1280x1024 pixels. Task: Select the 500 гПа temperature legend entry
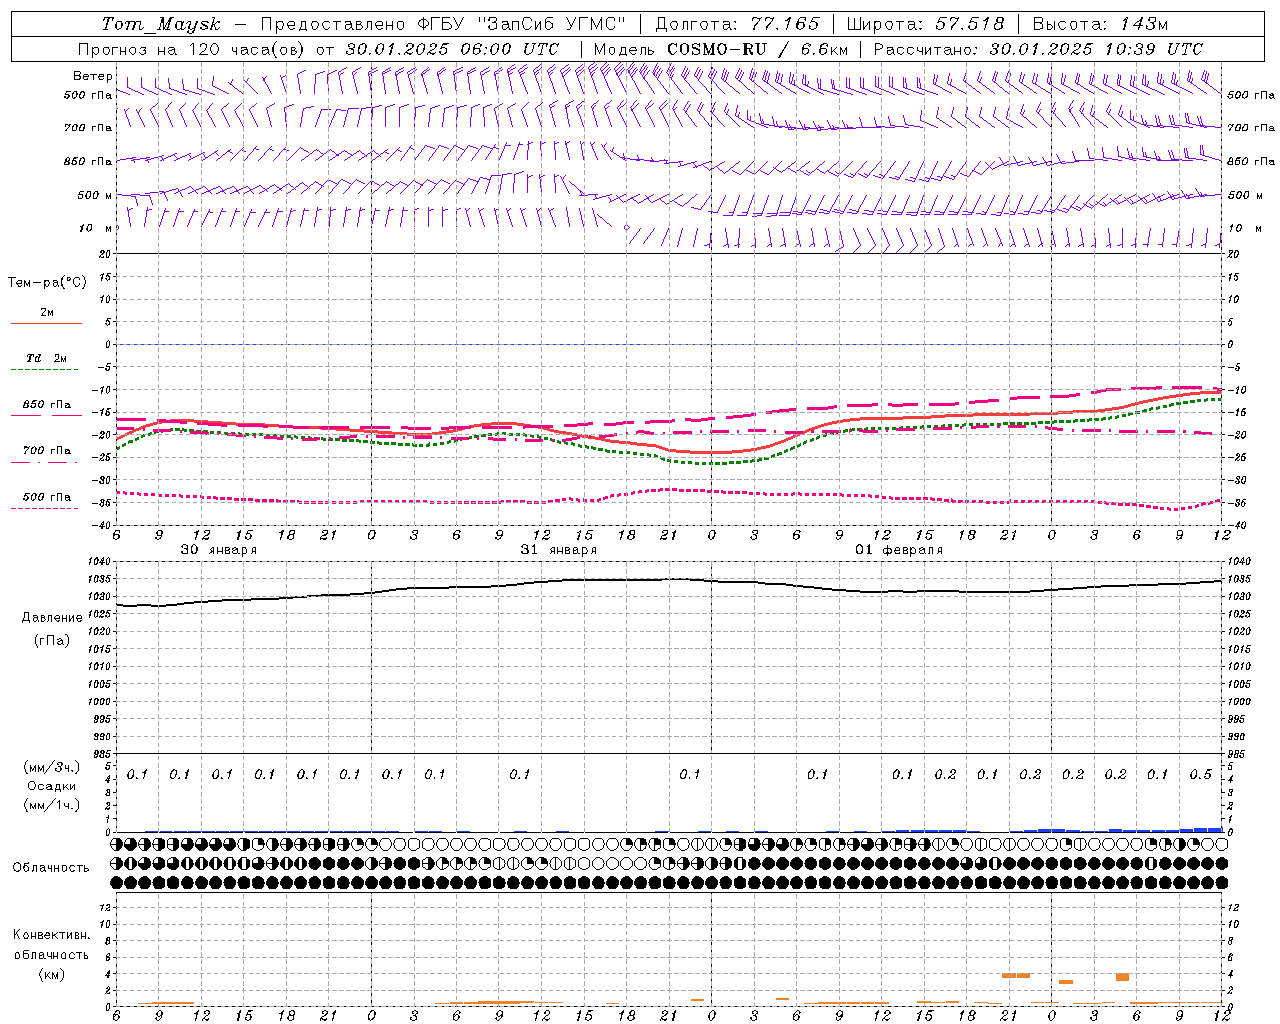(x=46, y=497)
